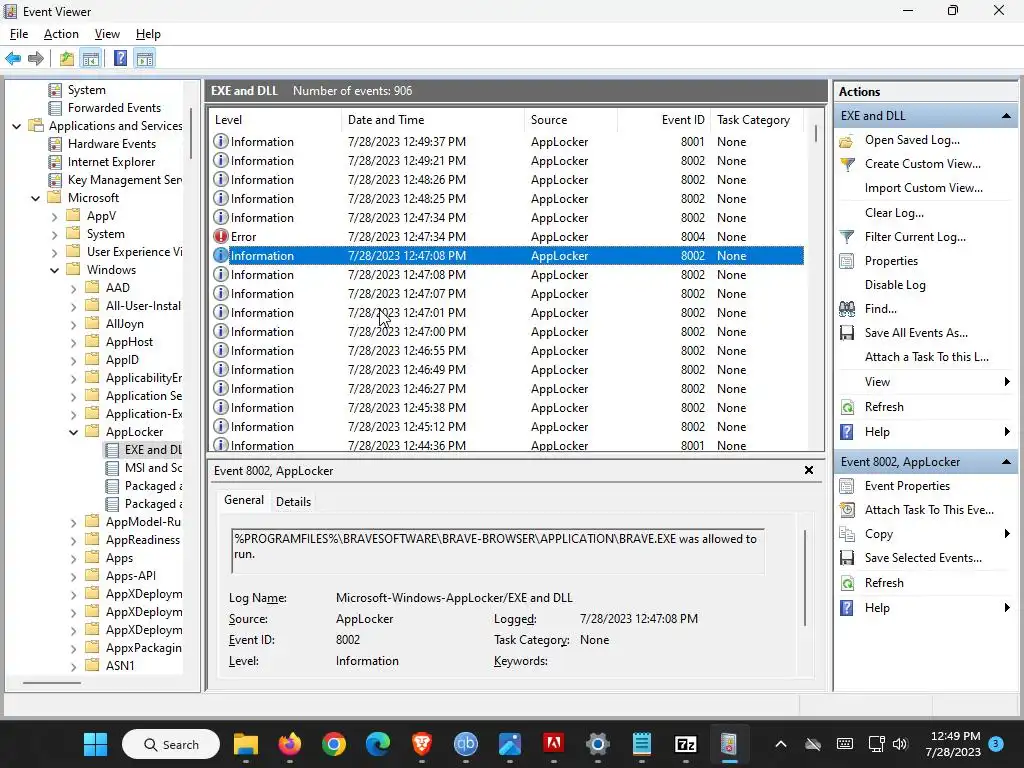Click Attach a Task To this Log

click(926, 357)
